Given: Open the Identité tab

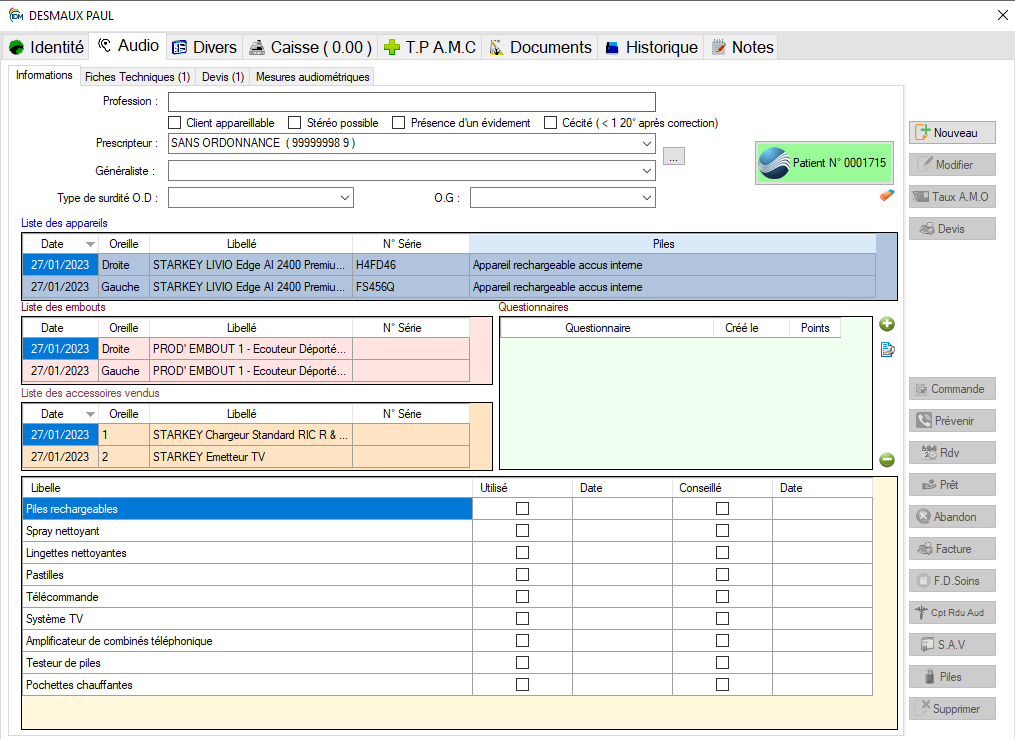Looking at the screenshot, I should click(x=46, y=47).
